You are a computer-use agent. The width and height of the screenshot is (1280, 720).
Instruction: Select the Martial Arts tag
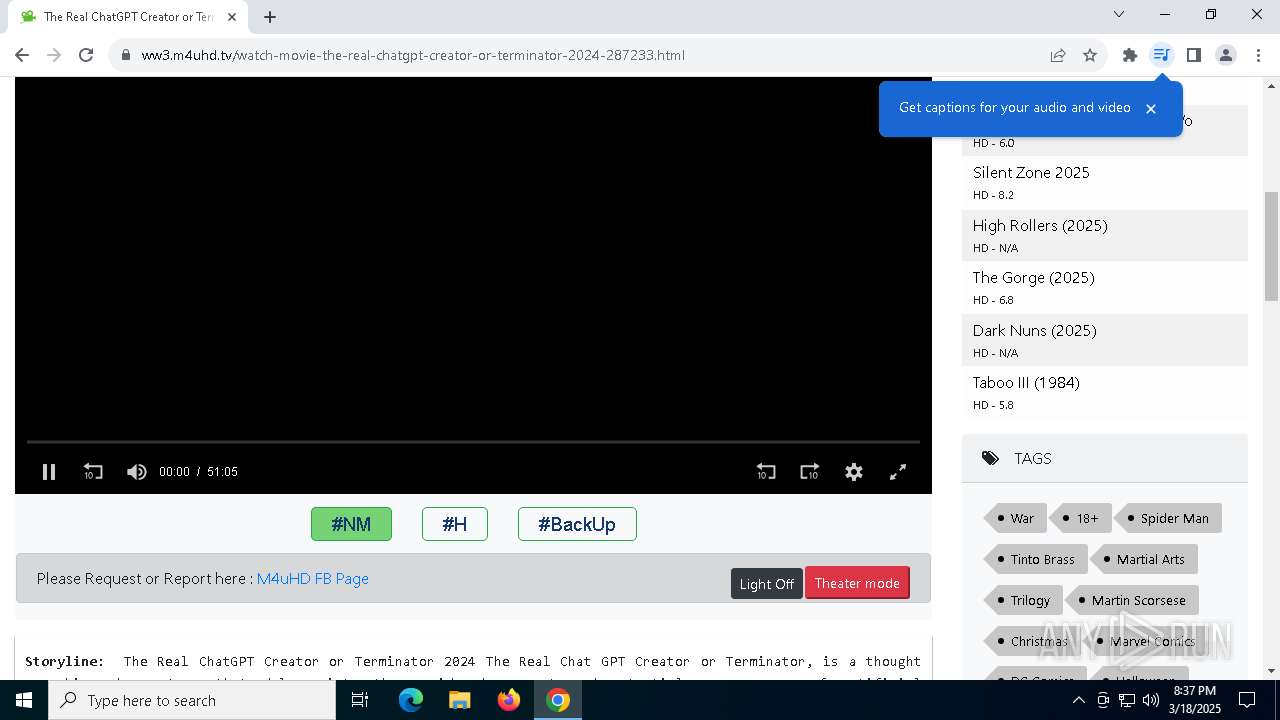(1143, 559)
